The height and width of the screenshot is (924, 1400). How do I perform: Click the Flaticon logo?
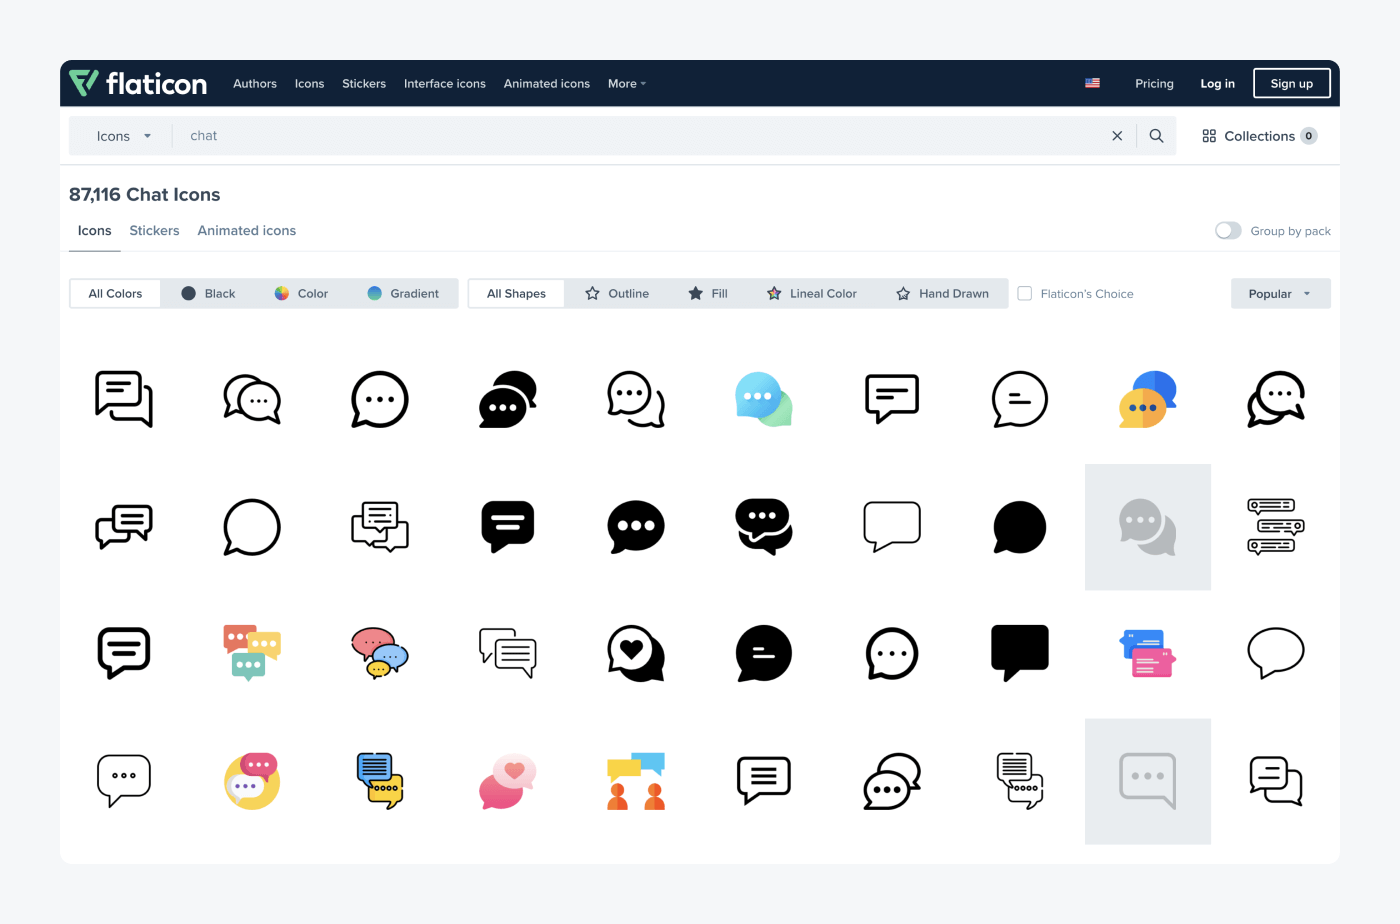point(138,83)
